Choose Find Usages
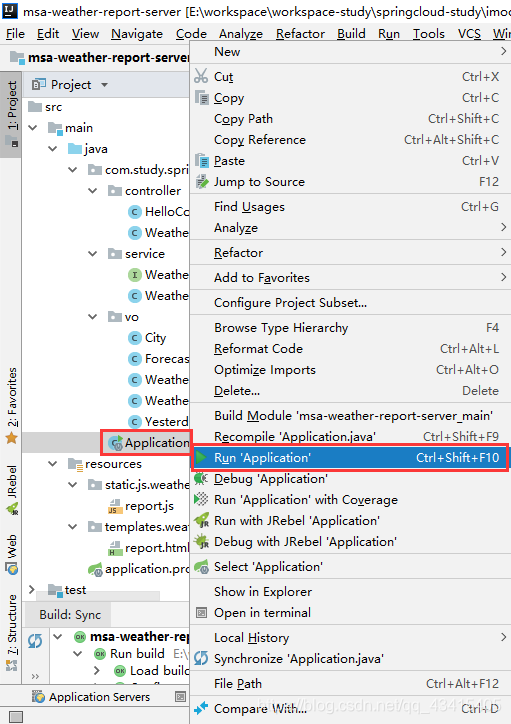511x724 pixels. 350,206
